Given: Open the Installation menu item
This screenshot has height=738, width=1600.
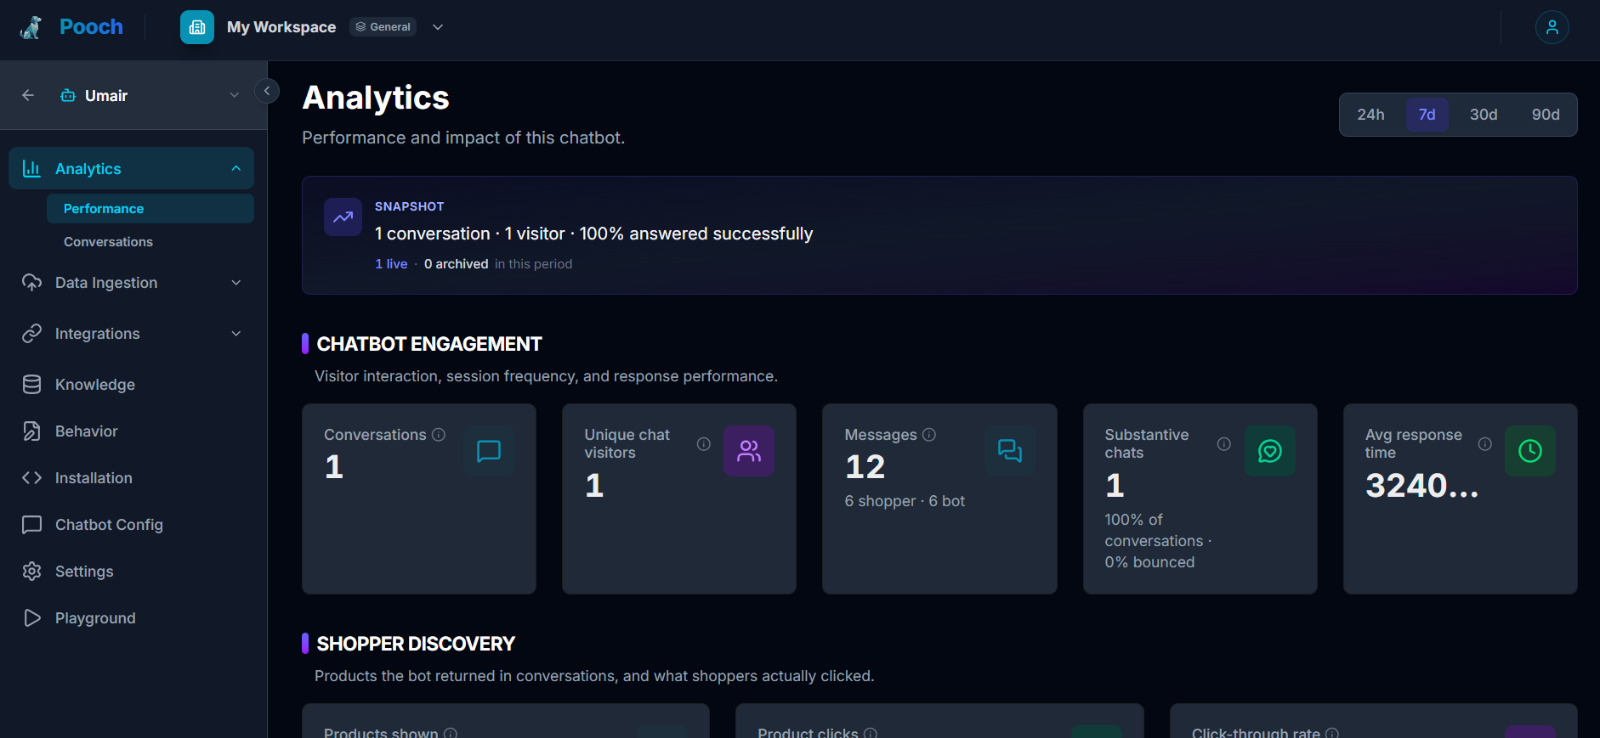Looking at the screenshot, I should 131,478.
